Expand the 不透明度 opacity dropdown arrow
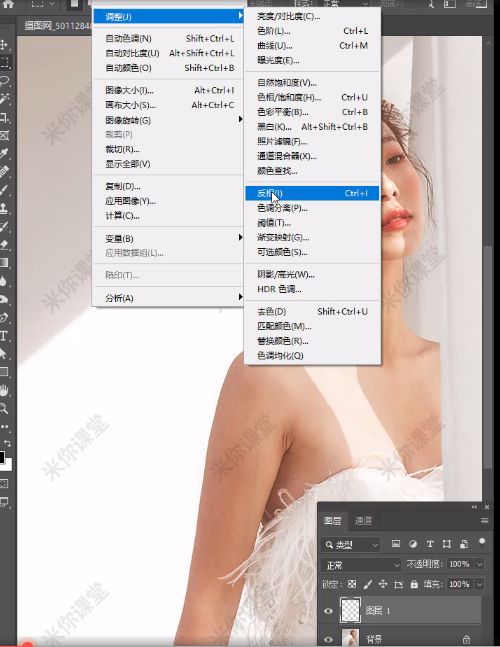Image resolution: width=500 pixels, height=647 pixels. (x=479, y=564)
